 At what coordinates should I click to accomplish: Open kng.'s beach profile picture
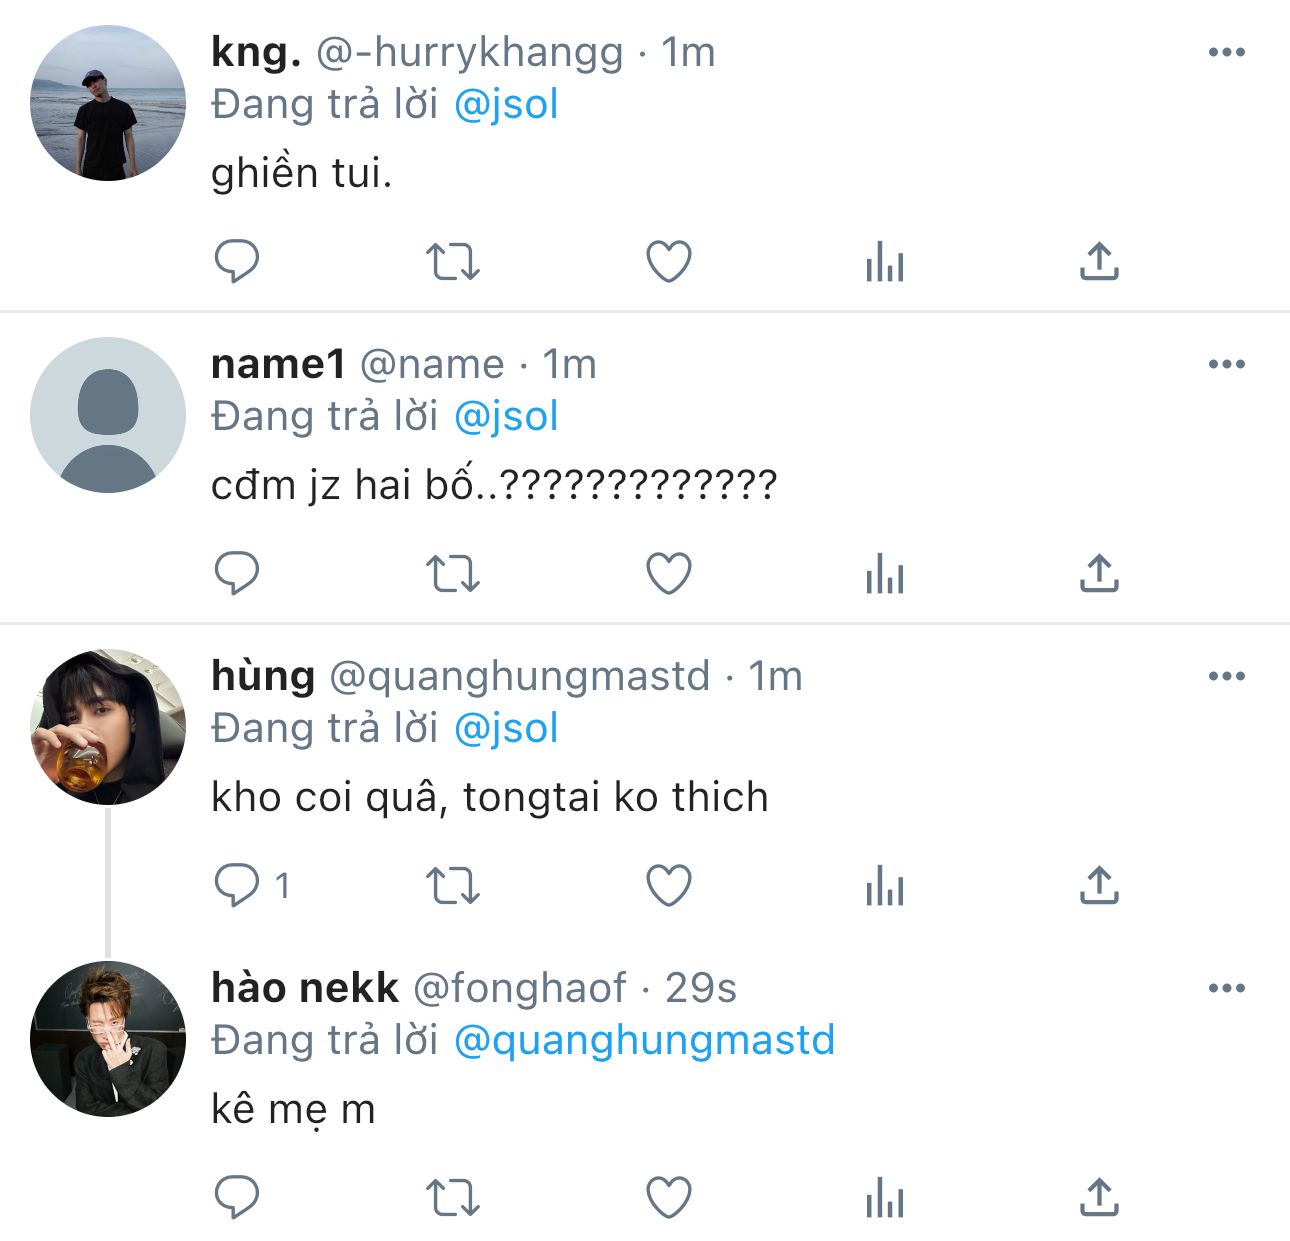(108, 103)
